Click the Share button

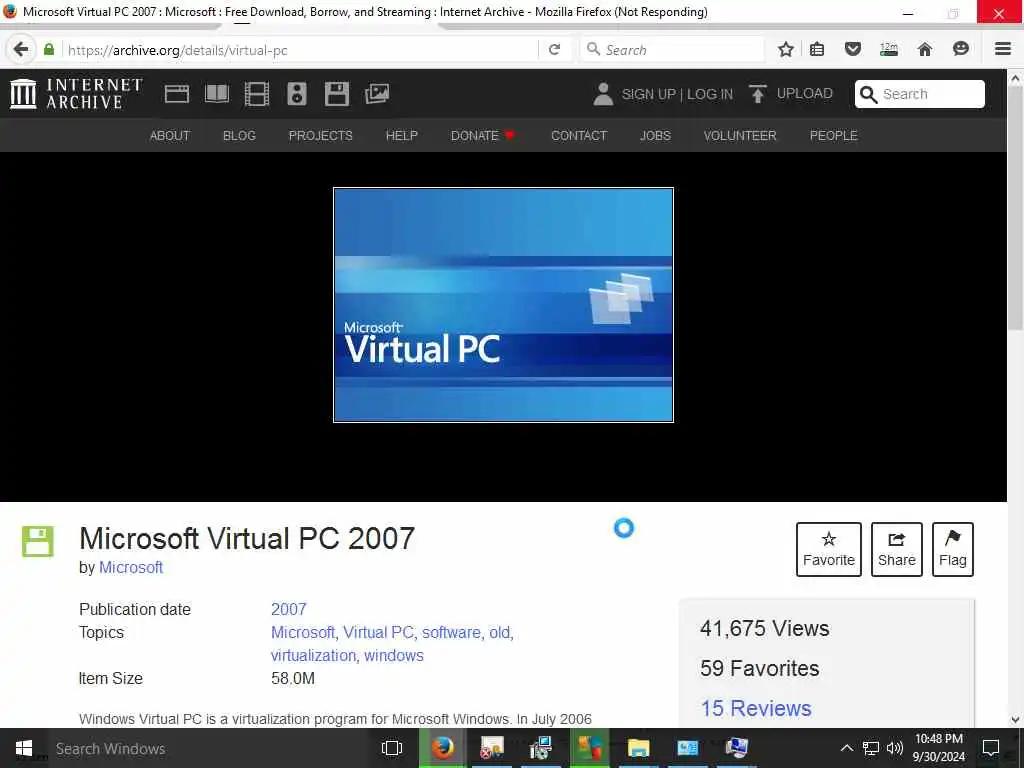pyautogui.click(x=897, y=549)
